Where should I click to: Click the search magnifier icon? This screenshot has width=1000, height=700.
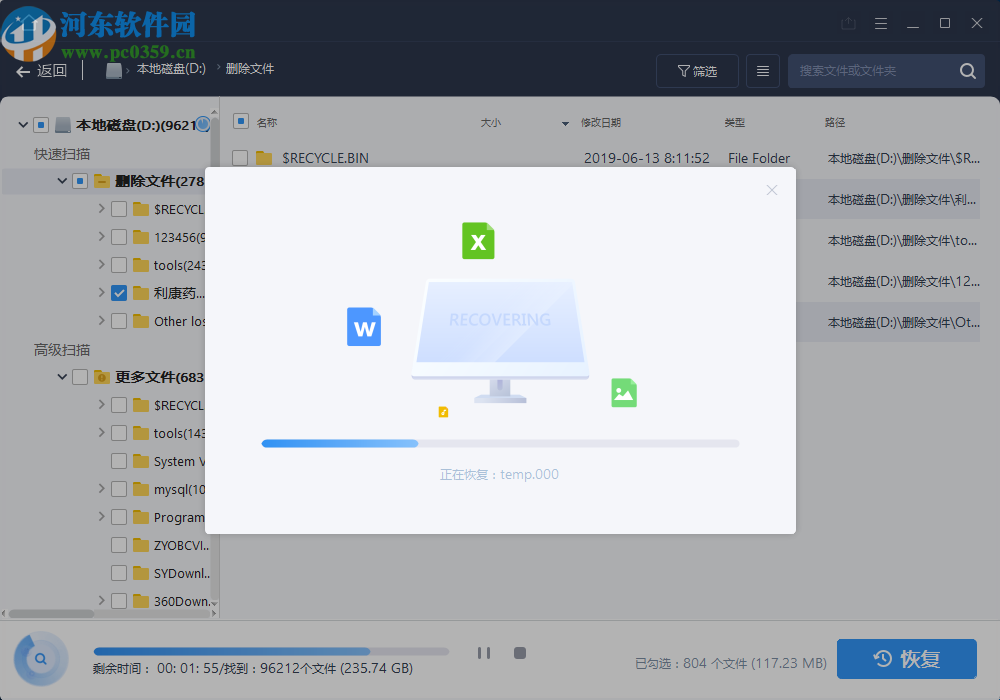(966, 71)
